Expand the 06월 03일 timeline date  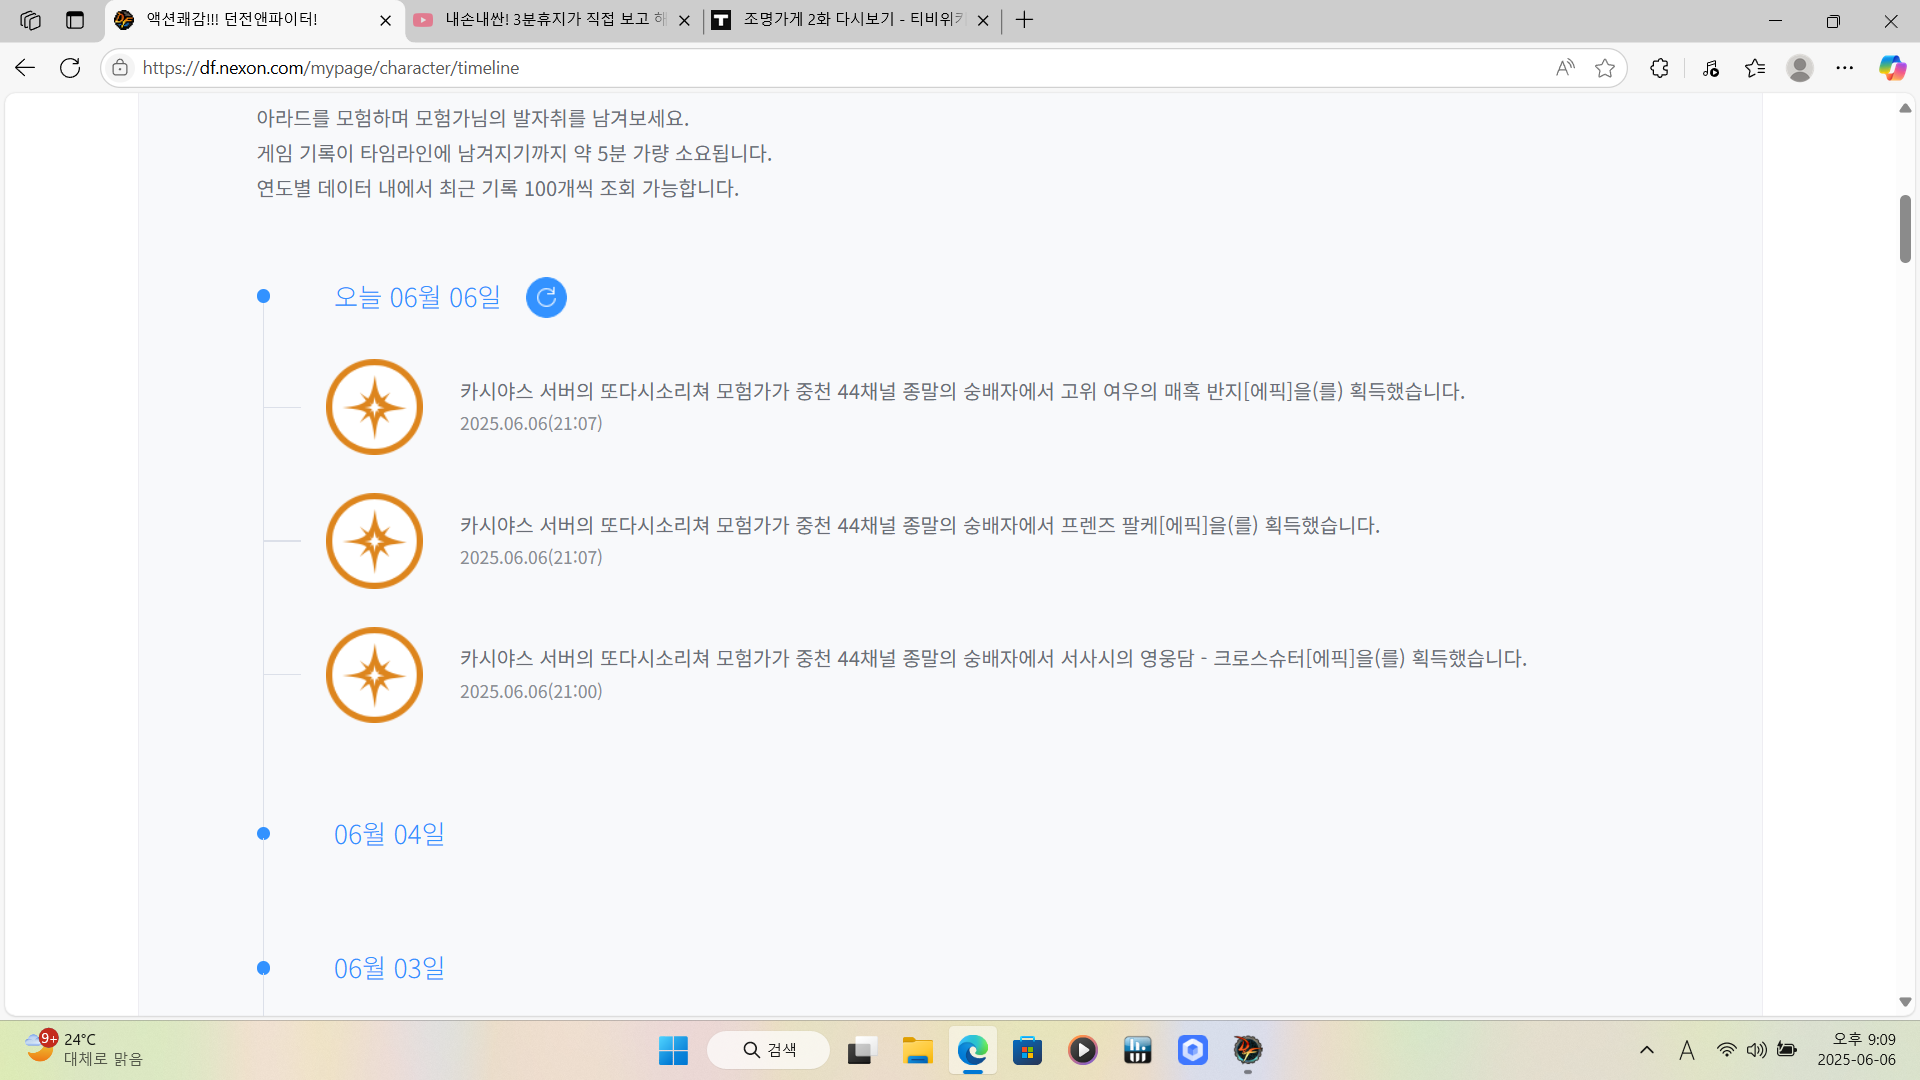(389, 968)
